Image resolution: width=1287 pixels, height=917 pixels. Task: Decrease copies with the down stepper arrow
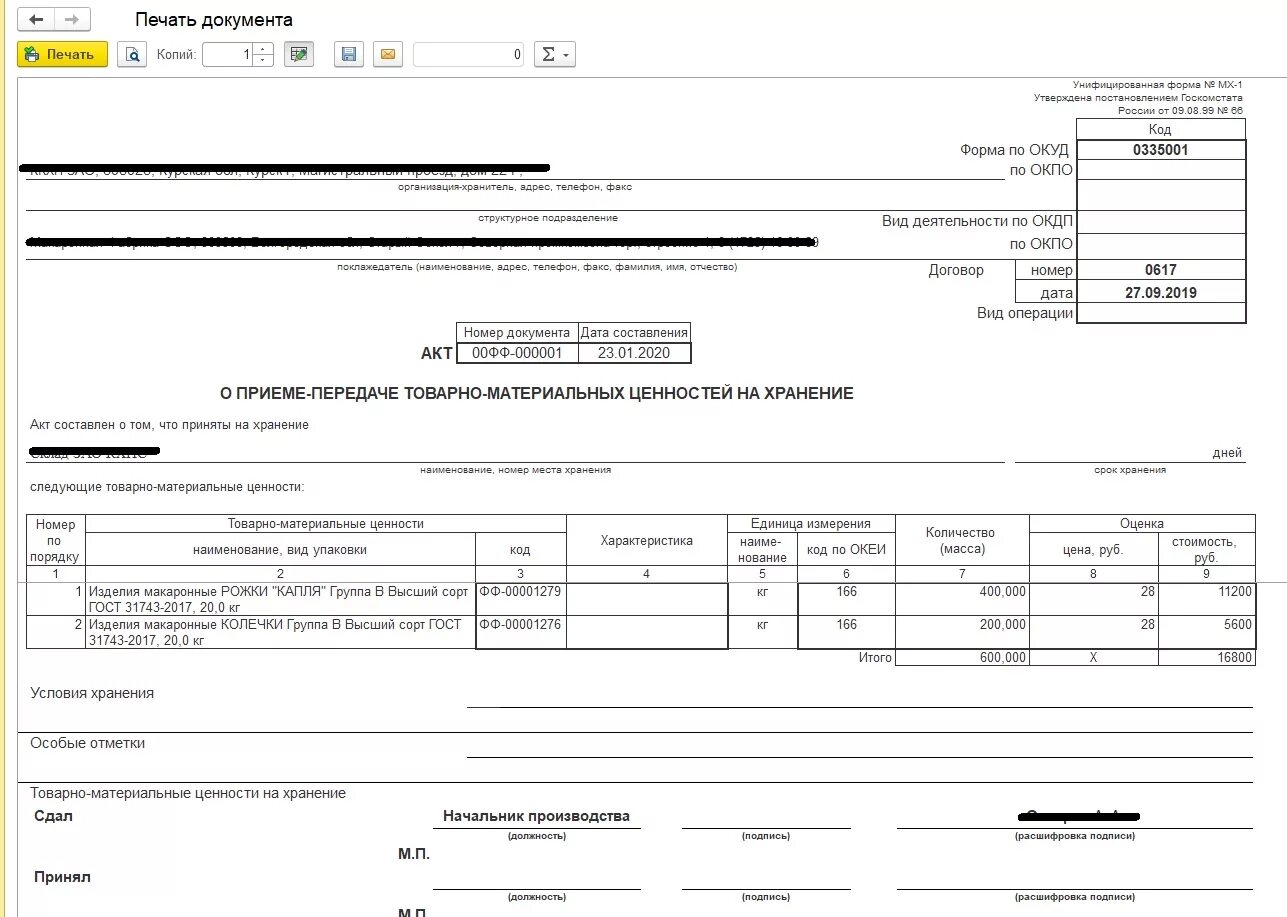pyautogui.click(x=263, y=61)
